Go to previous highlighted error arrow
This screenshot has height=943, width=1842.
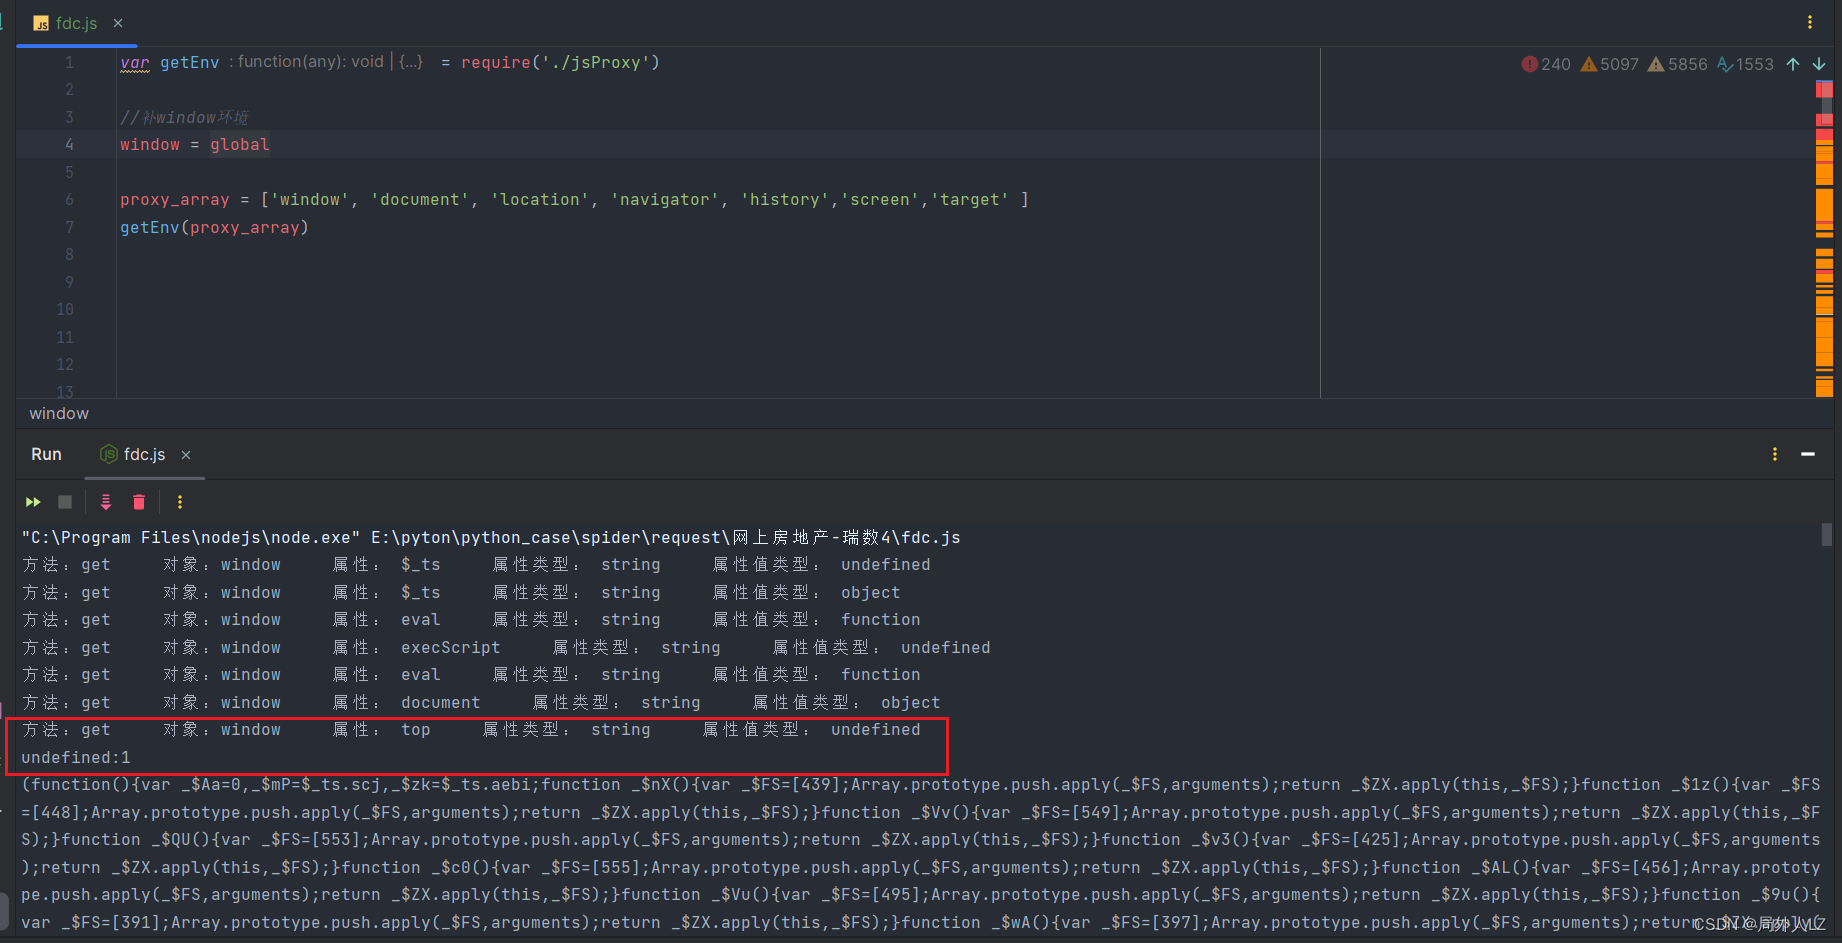1793,64
